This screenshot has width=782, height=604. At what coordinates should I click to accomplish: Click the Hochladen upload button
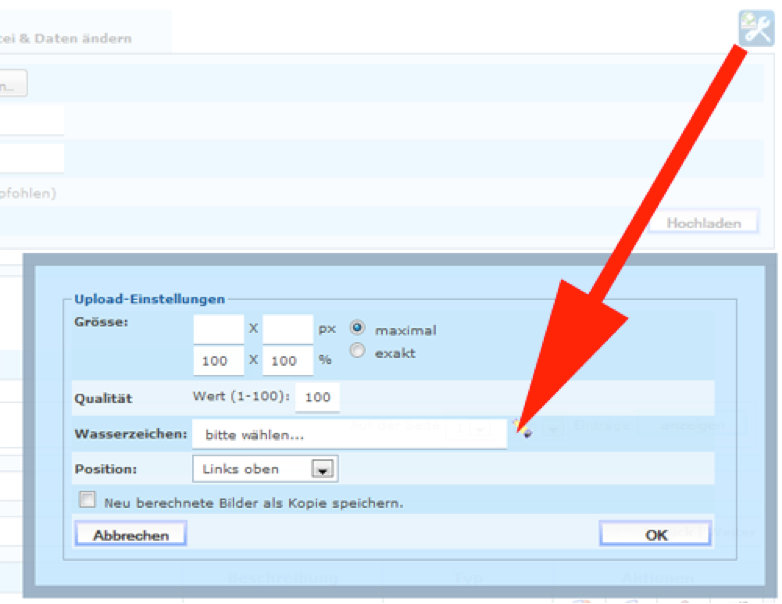pos(703,223)
